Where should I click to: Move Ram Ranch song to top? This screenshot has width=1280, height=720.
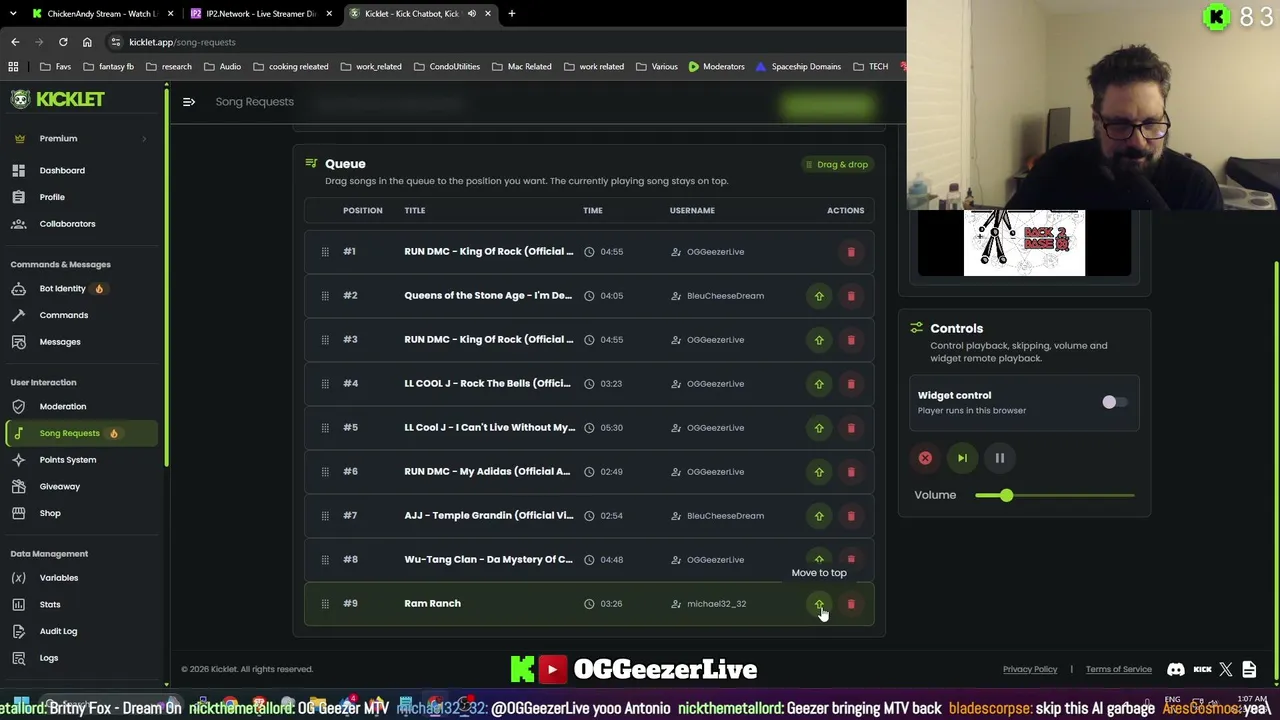pos(819,604)
